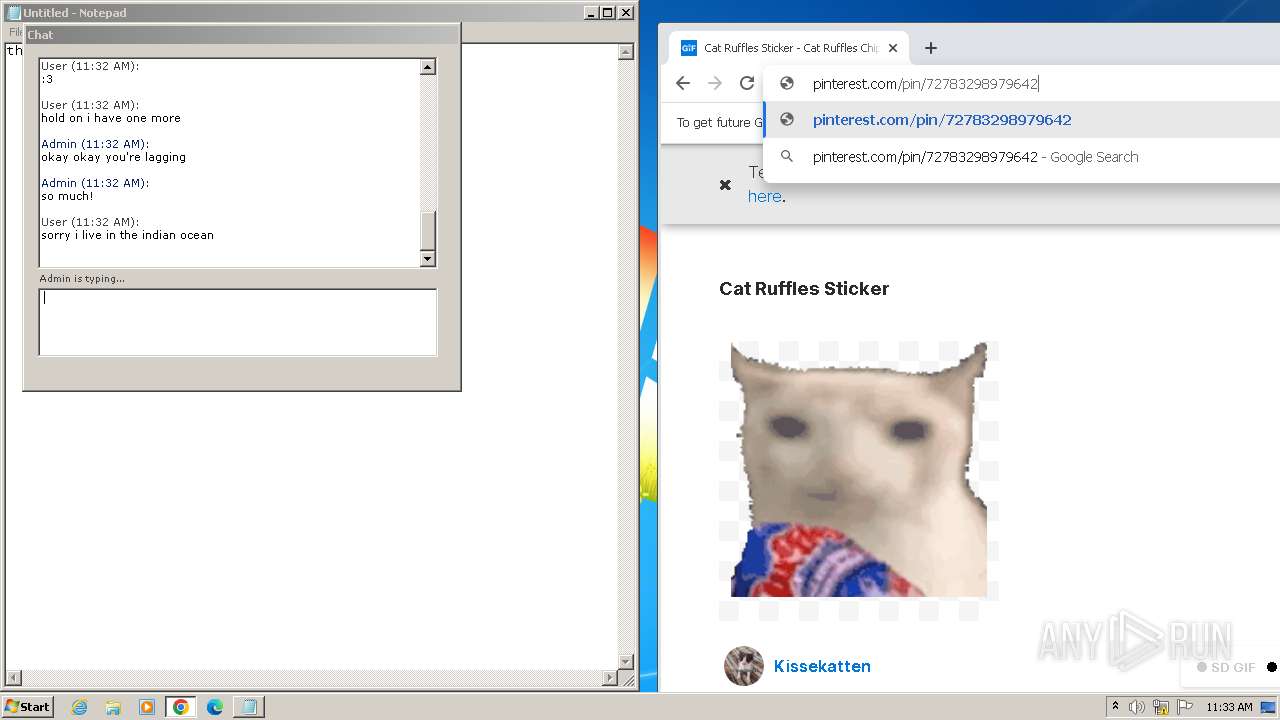Open Microsoft Edge from the taskbar
The image size is (1280, 720).
tap(215, 707)
